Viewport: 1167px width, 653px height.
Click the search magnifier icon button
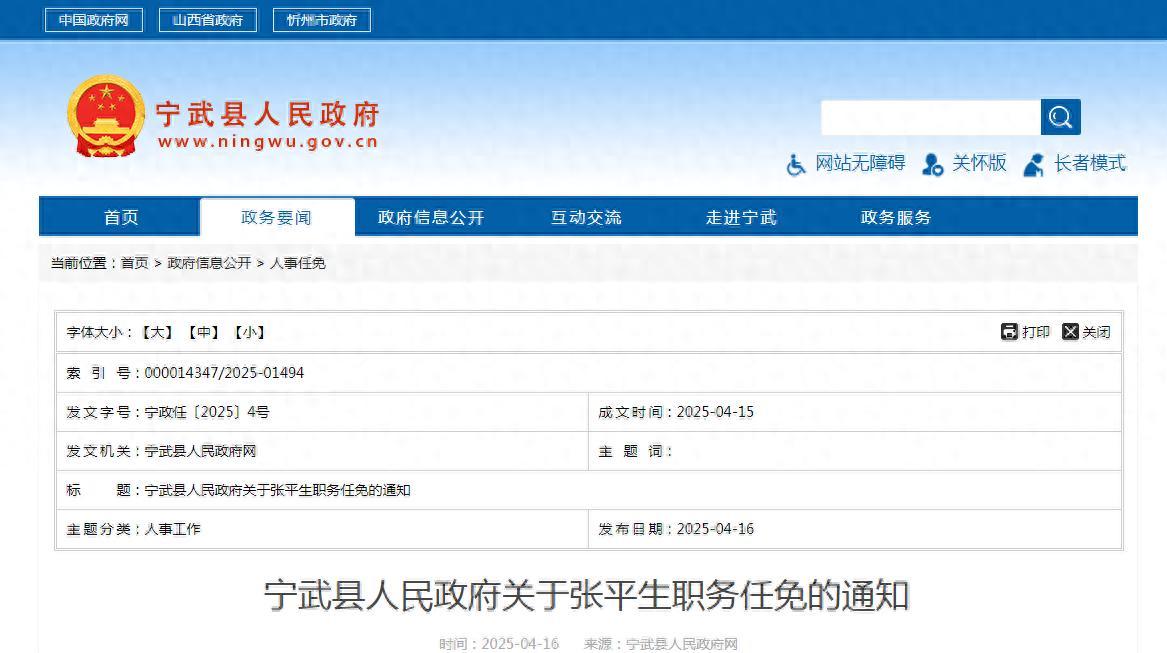(1060, 118)
